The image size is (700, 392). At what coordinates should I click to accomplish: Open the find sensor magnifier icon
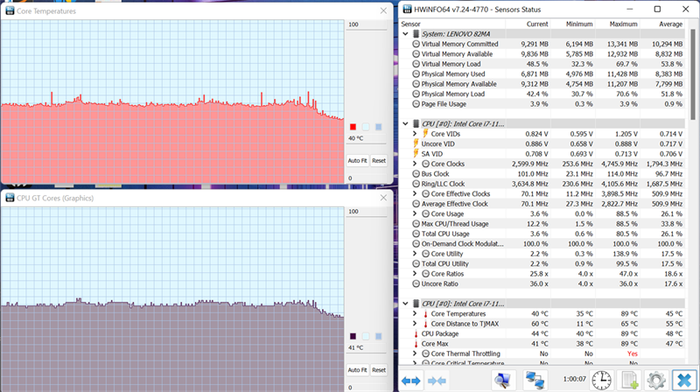point(503,380)
